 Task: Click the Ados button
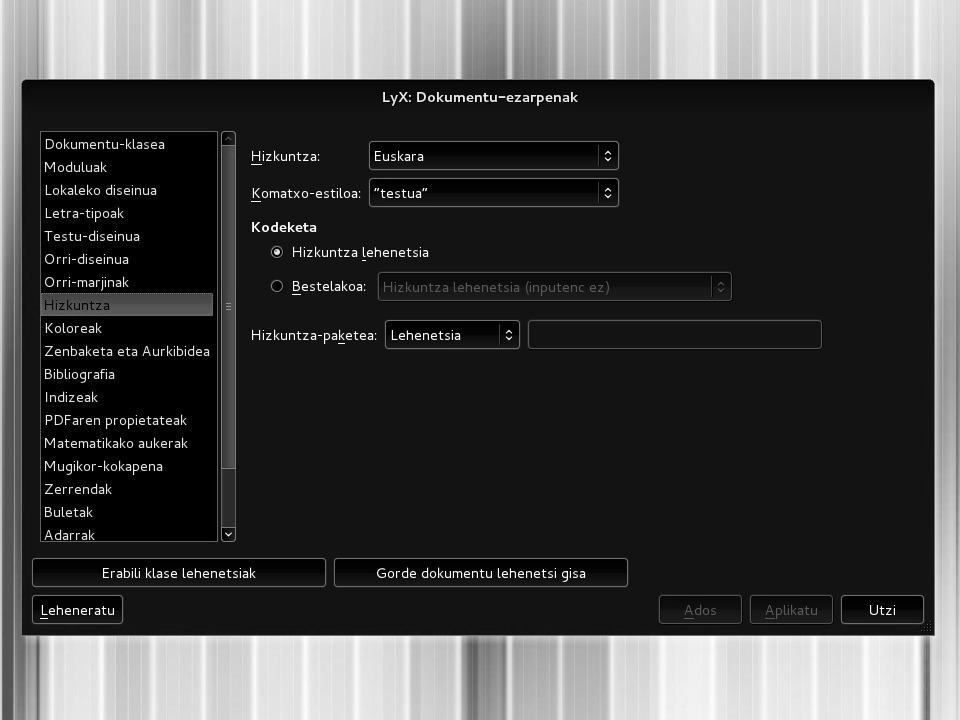pyautogui.click(x=700, y=610)
